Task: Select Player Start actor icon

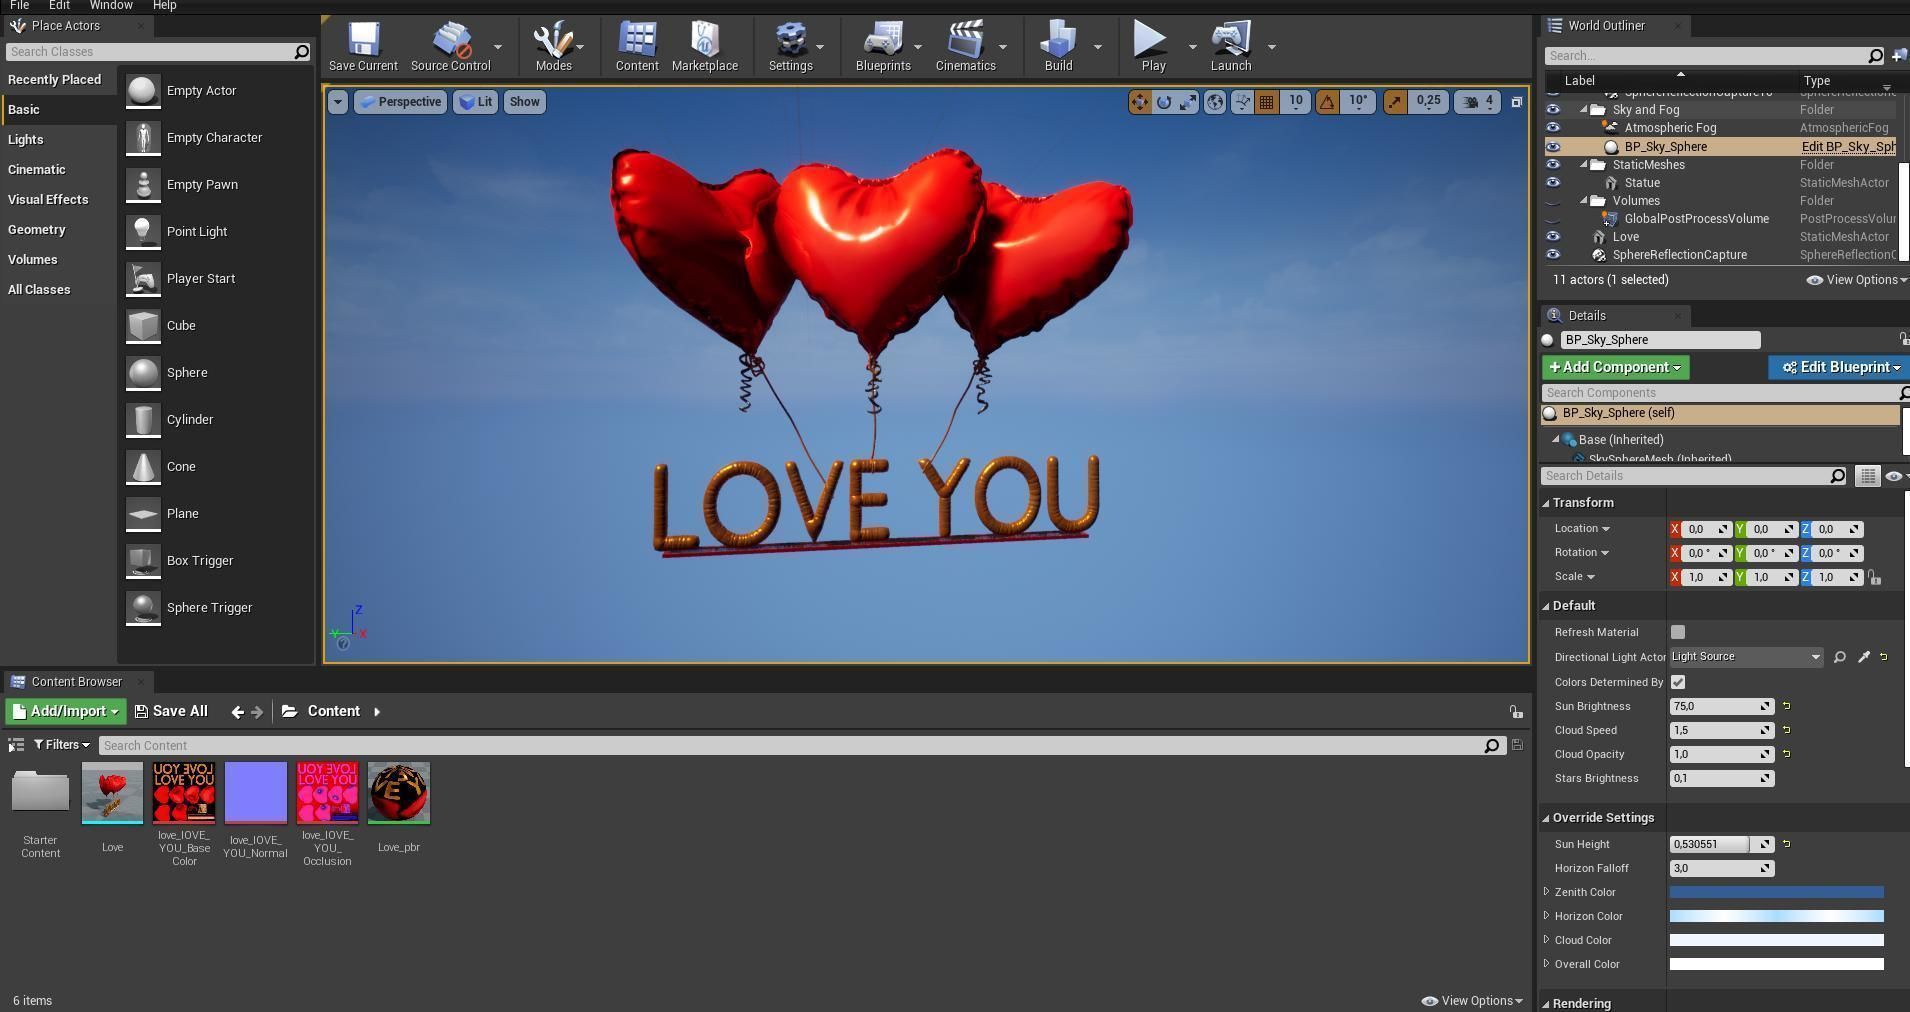Action: (x=143, y=278)
